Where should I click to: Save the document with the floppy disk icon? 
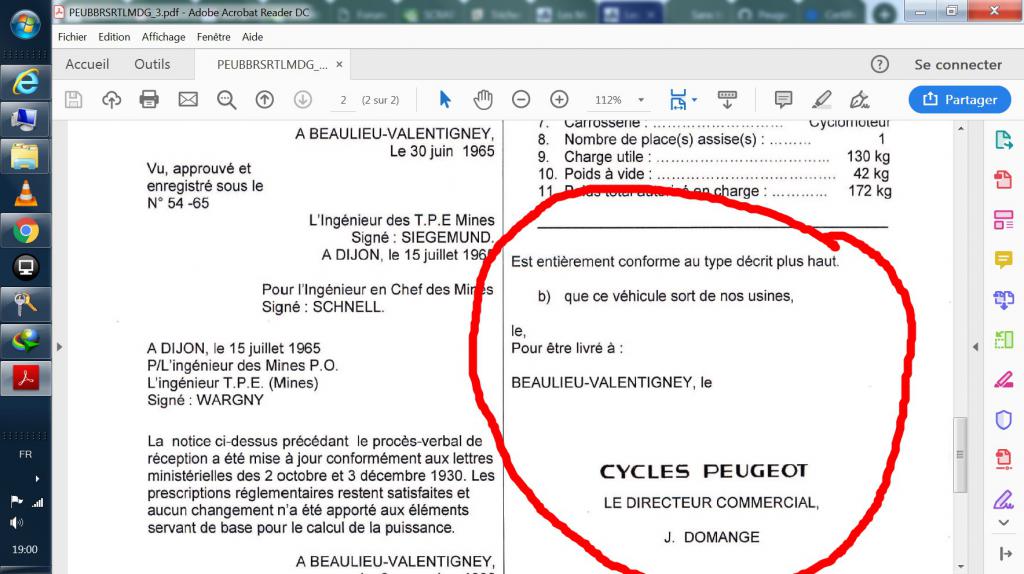pyautogui.click(x=74, y=99)
